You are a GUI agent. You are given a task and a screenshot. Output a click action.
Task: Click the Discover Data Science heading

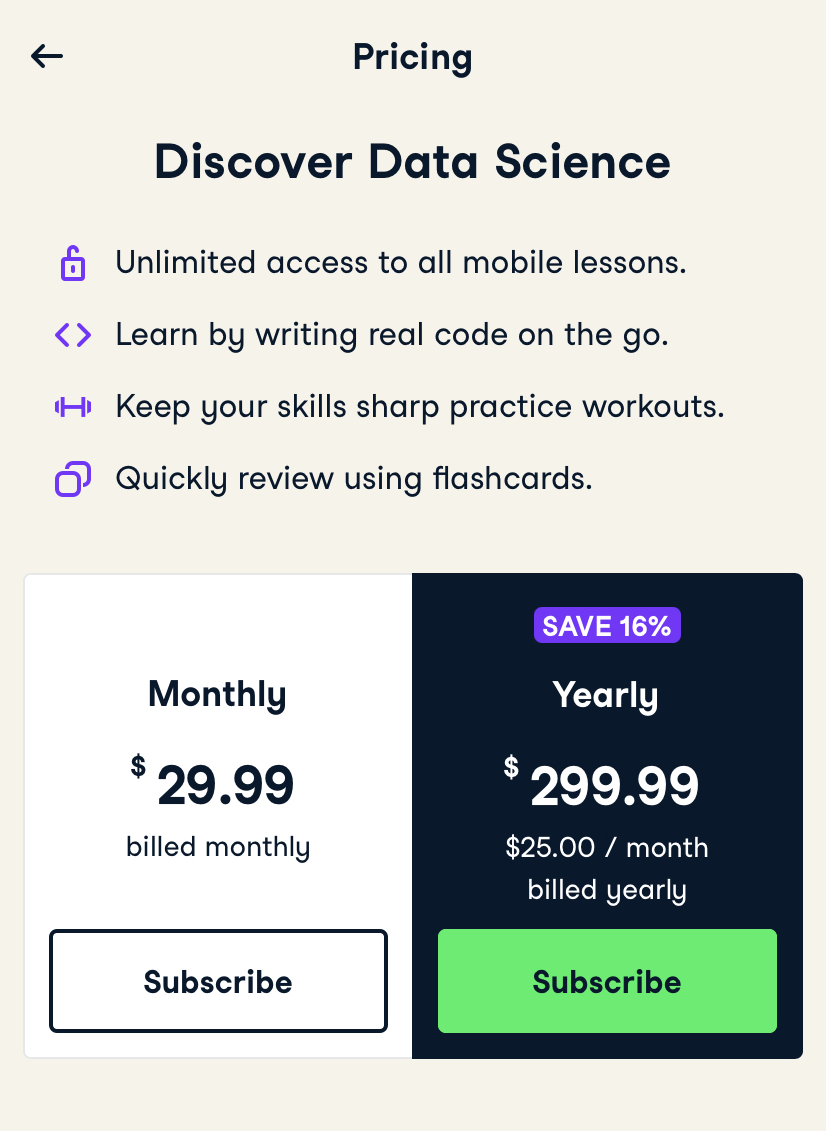click(x=412, y=162)
